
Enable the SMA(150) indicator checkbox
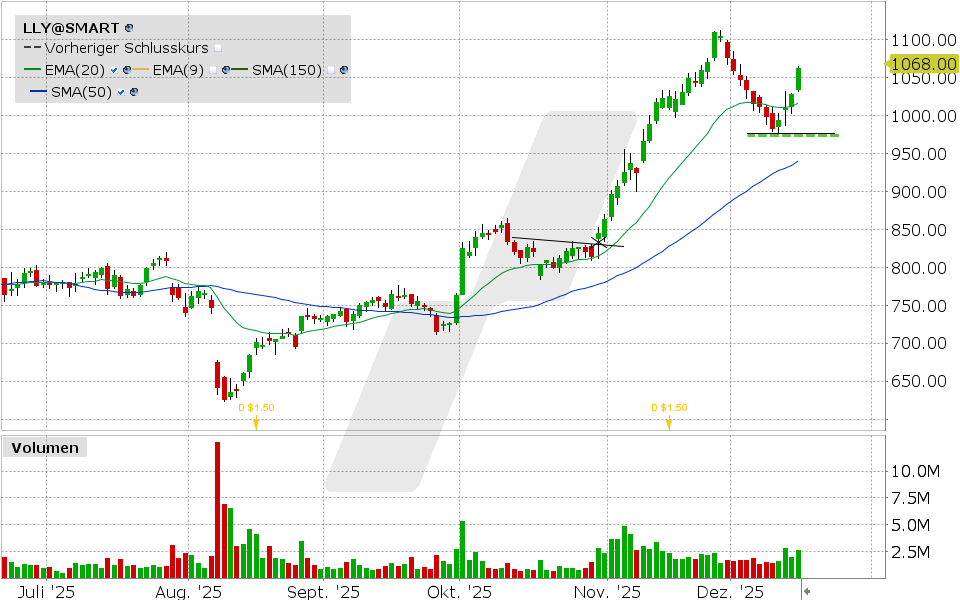tap(330, 70)
